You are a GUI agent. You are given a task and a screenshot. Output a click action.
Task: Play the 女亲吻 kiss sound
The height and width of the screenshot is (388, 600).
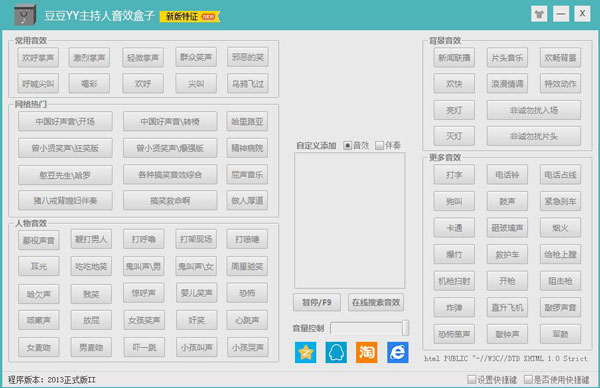[39, 347]
